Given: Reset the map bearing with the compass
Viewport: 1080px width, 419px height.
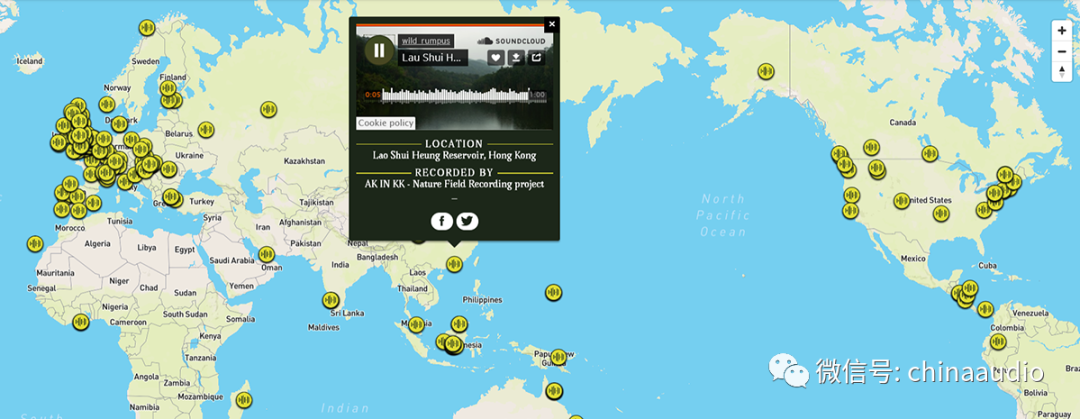Looking at the screenshot, I should (1062, 72).
